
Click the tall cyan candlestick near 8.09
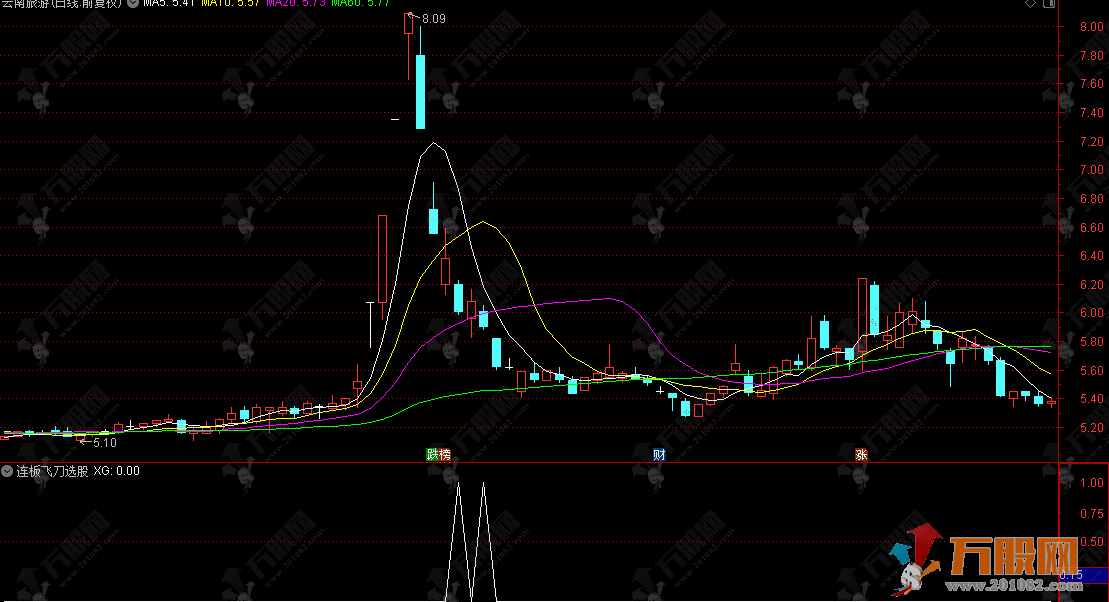click(420, 92)
